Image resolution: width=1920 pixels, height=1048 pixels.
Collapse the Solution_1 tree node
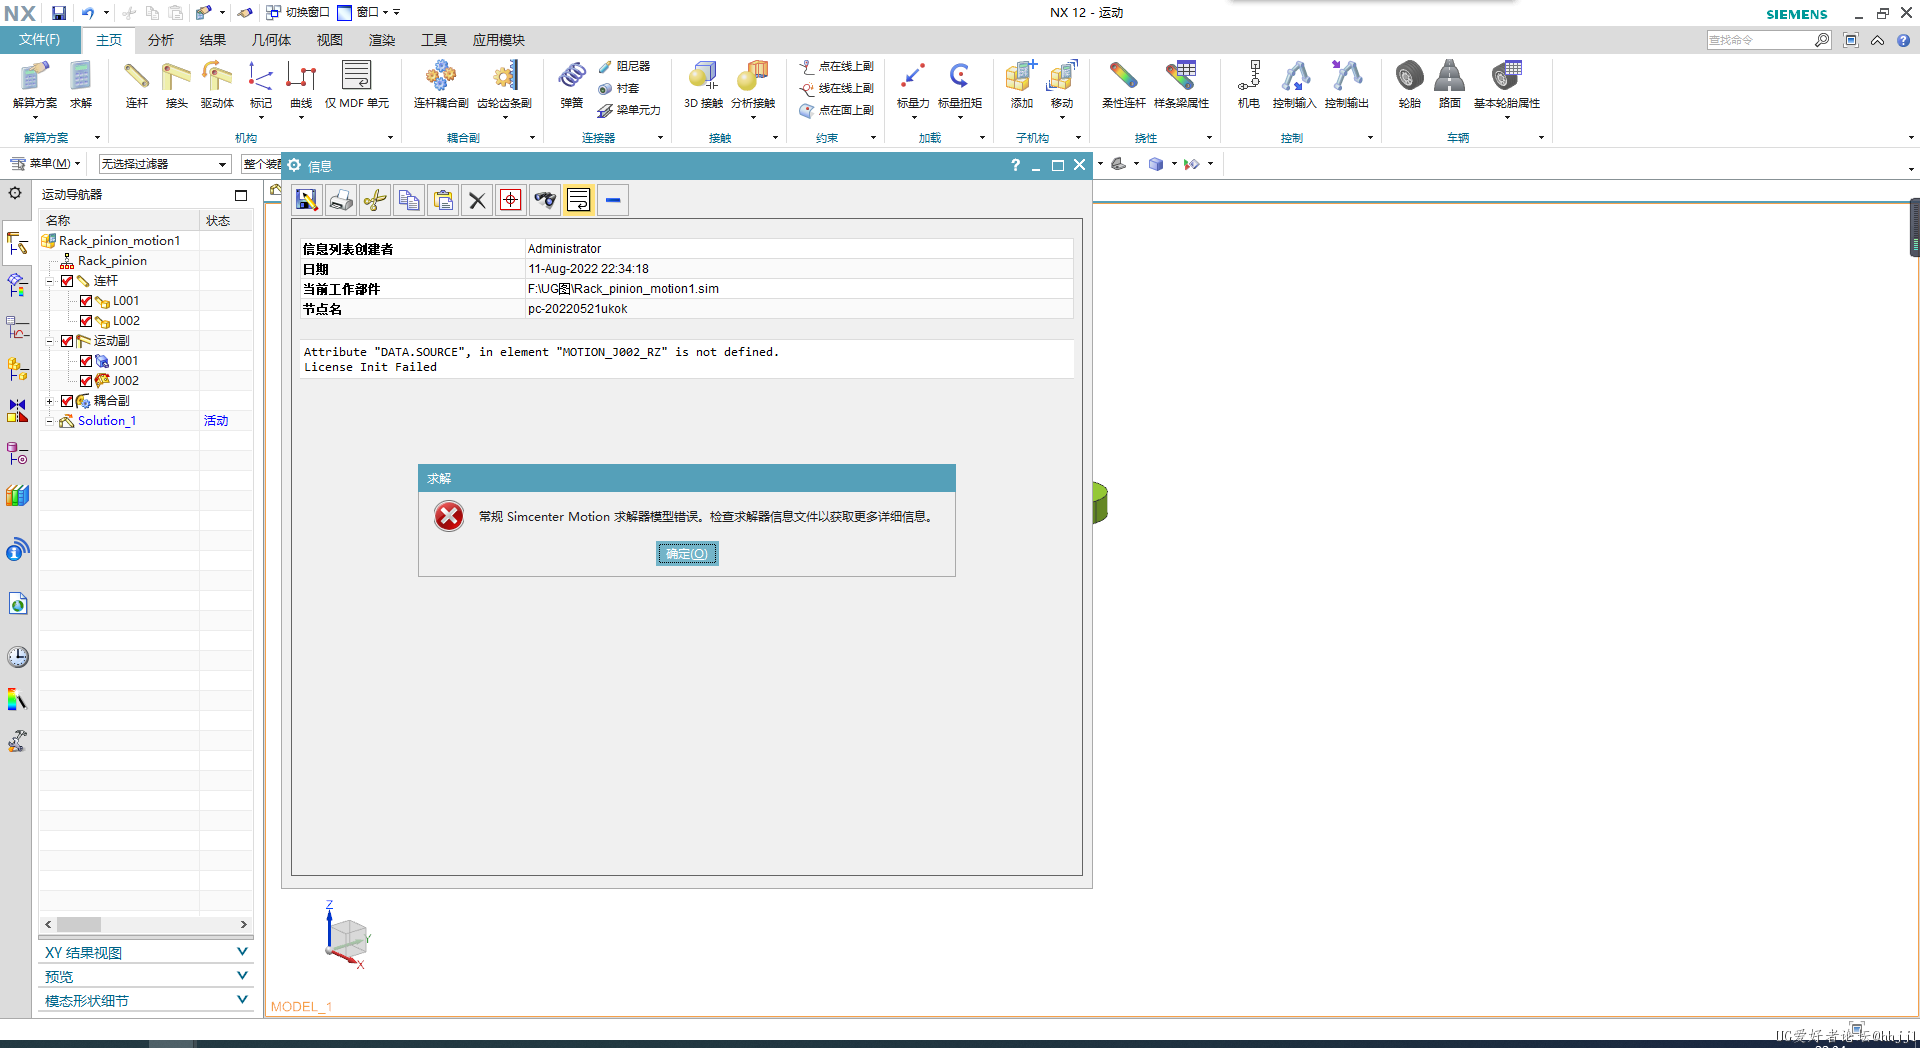coord(49,421)
